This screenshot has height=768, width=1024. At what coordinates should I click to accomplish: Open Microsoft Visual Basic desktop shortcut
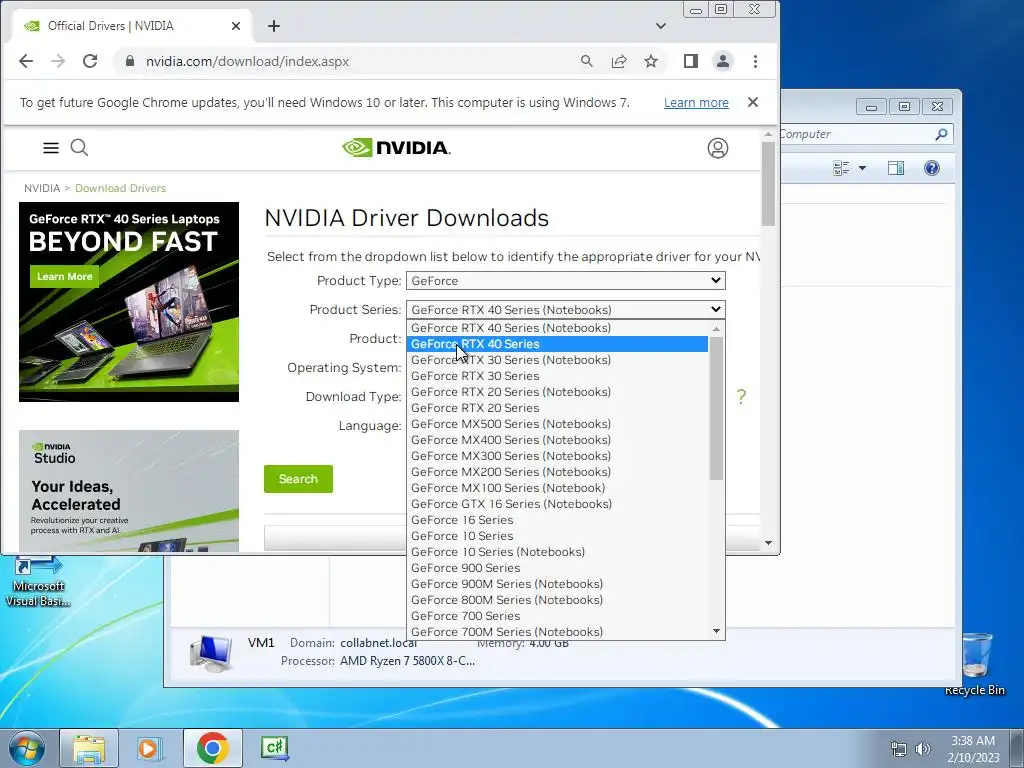click(38, 581)
